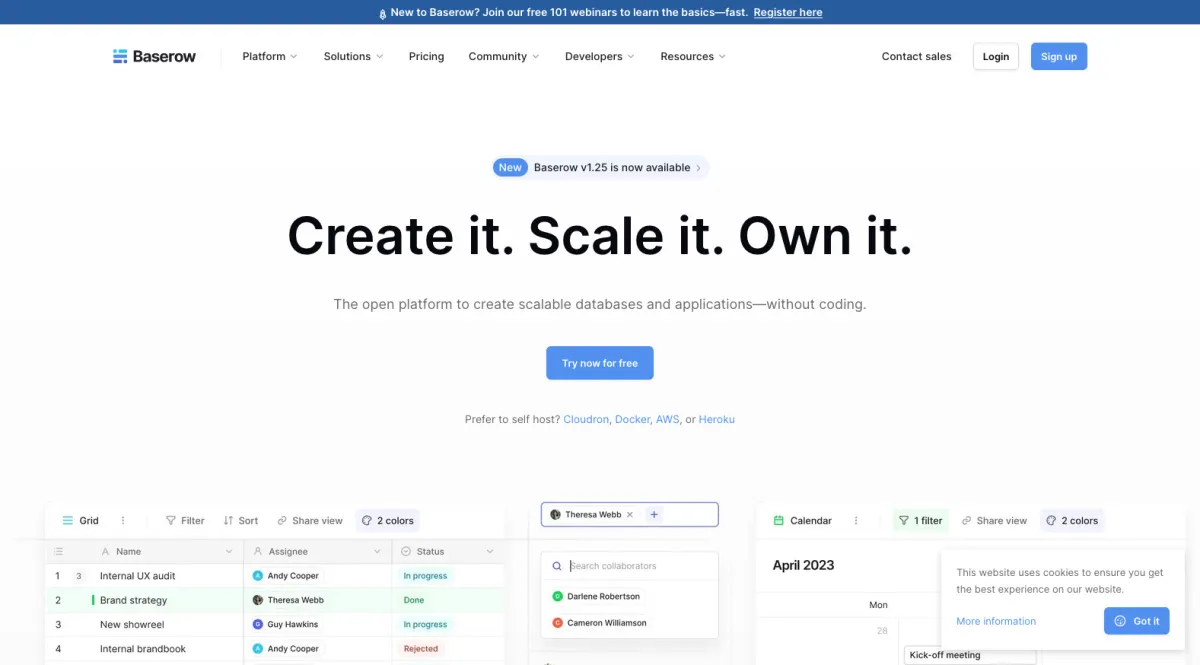Screen dimensions: 1200x665
Task: Select the Internal UX audit cell
Action: tap(138, 576)
